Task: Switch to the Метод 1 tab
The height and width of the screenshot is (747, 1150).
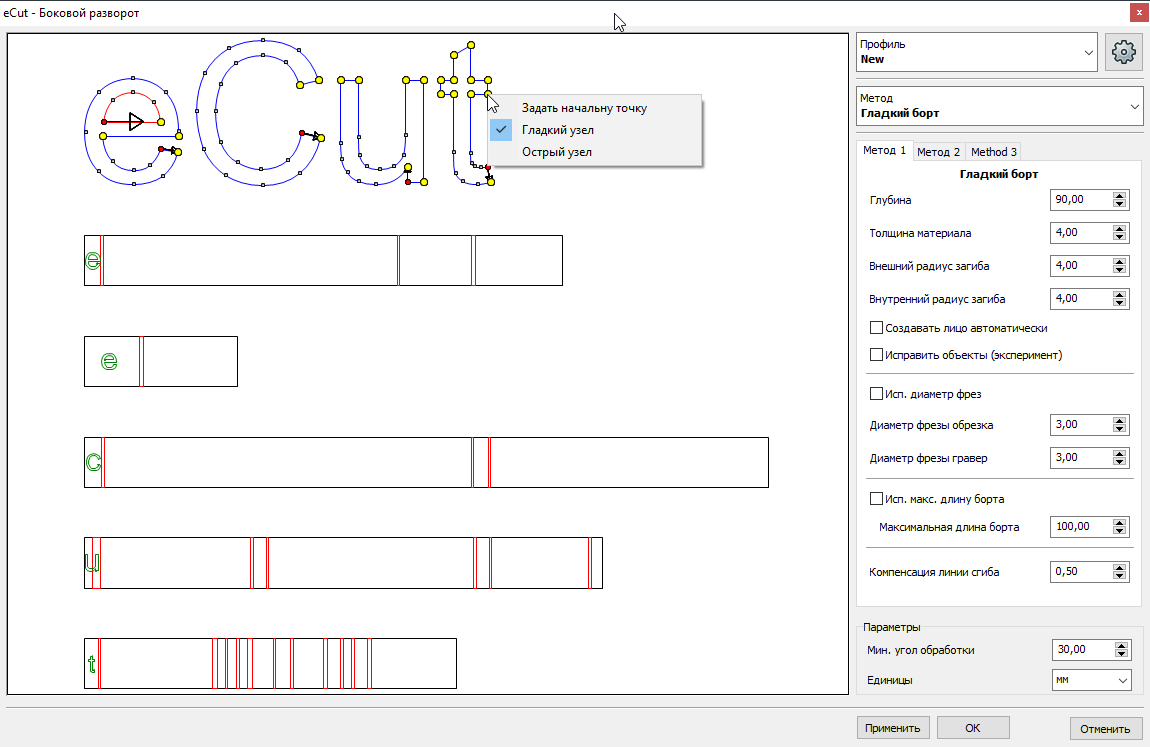Action: click(x=884, y=150)
